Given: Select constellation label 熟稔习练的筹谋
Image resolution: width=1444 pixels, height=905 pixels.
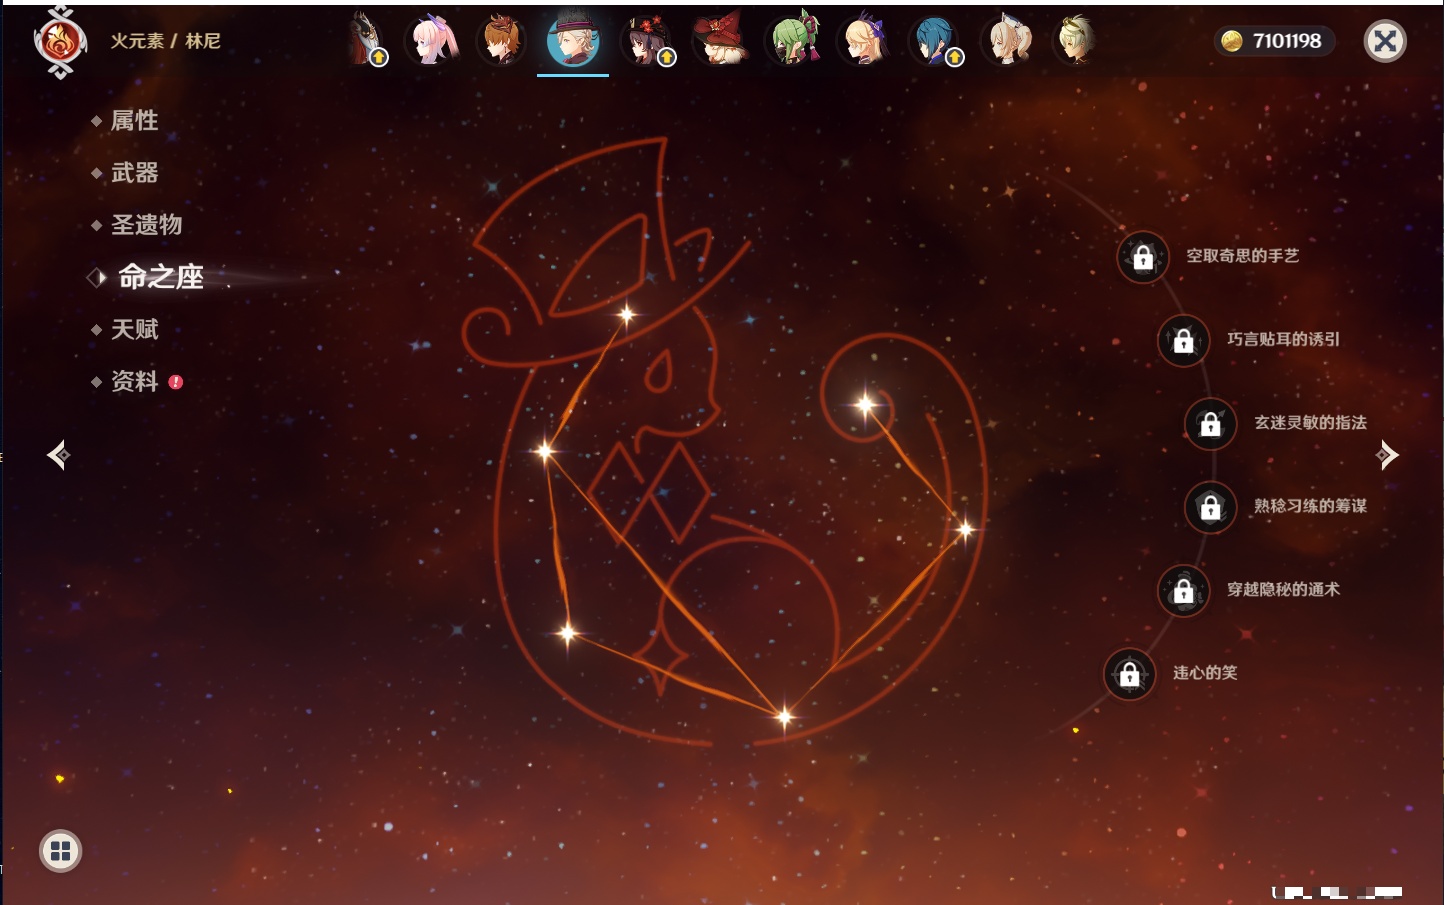Looking at the screenshot, I should coord(1310,506).
